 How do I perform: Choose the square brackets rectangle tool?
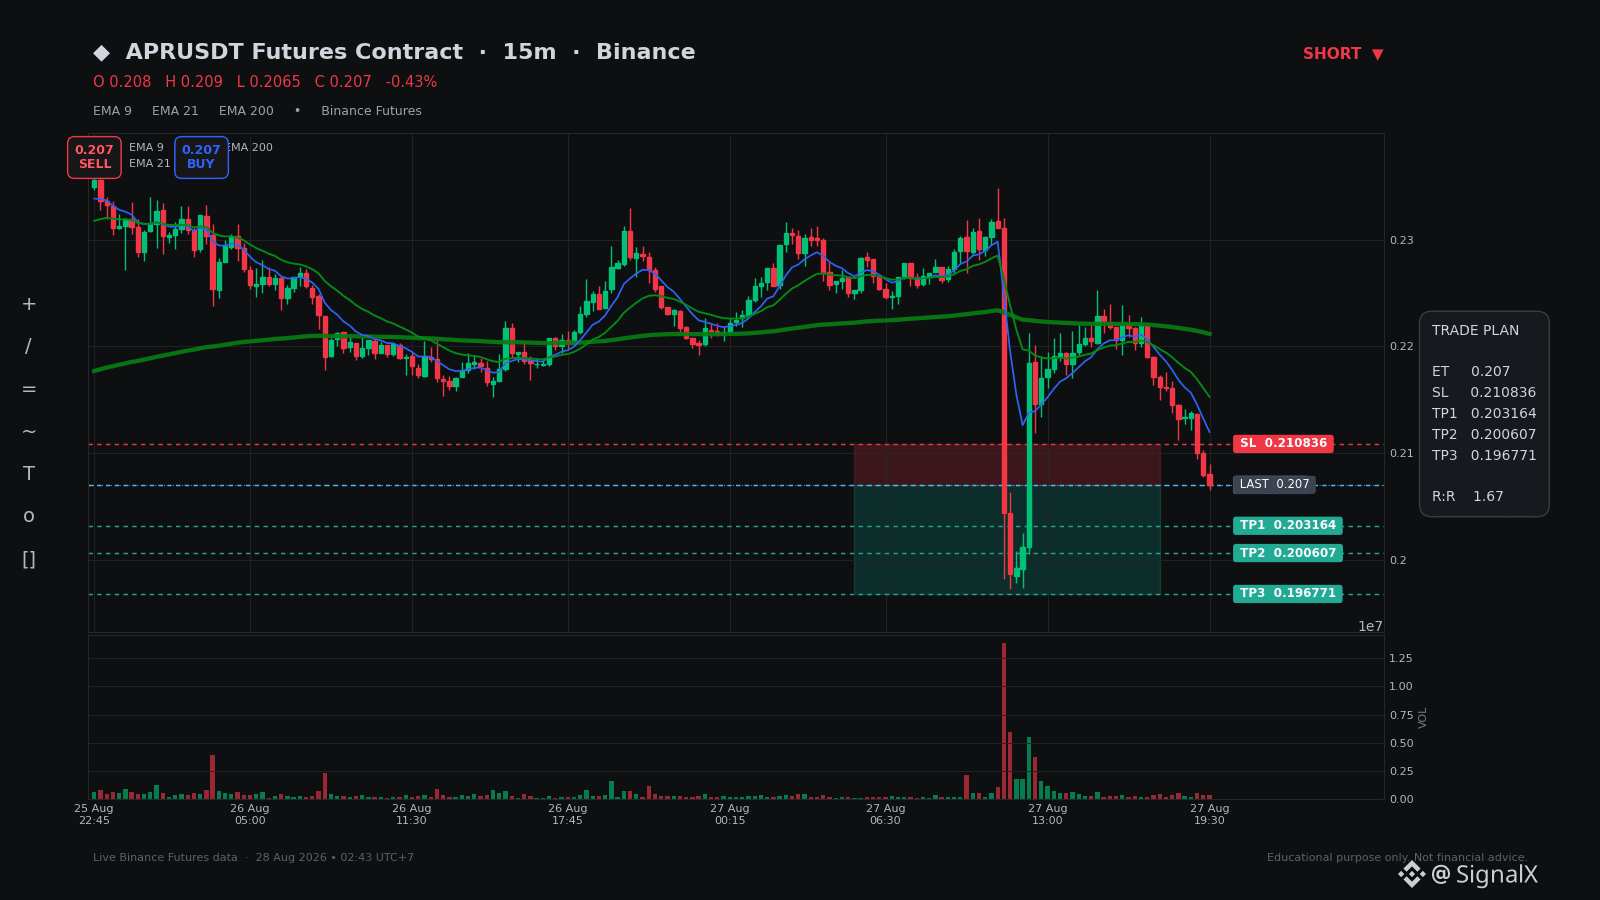coord(29,559)
